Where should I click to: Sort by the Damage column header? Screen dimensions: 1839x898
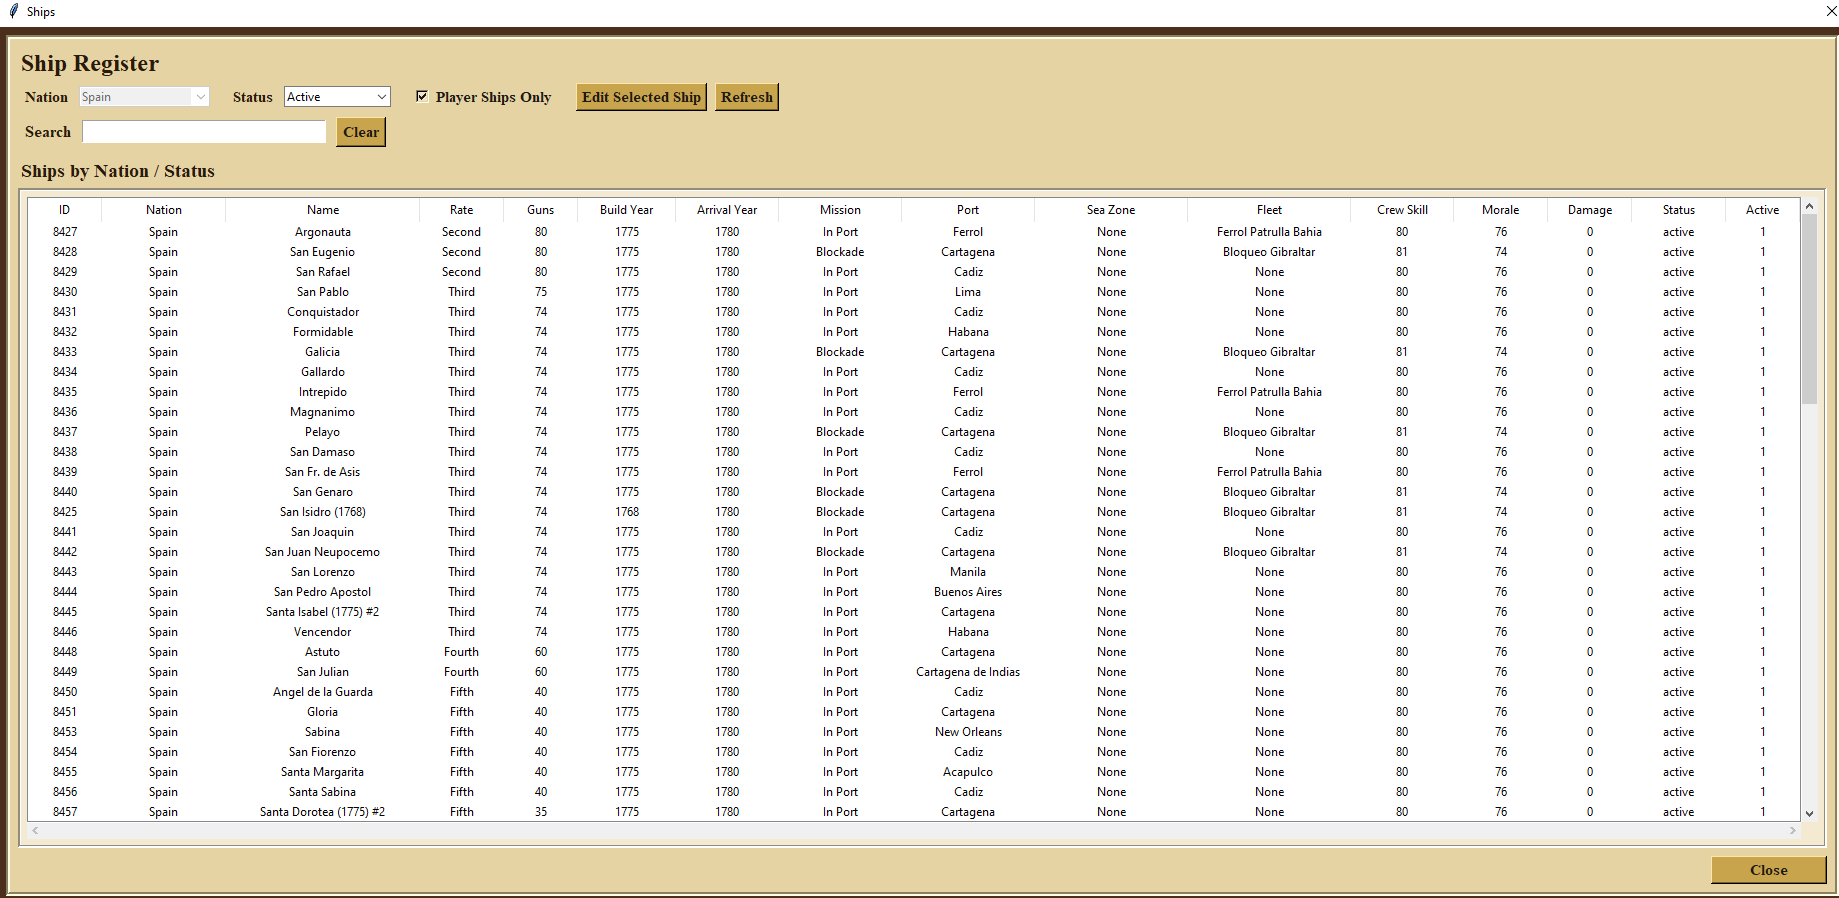point(1590,210)
